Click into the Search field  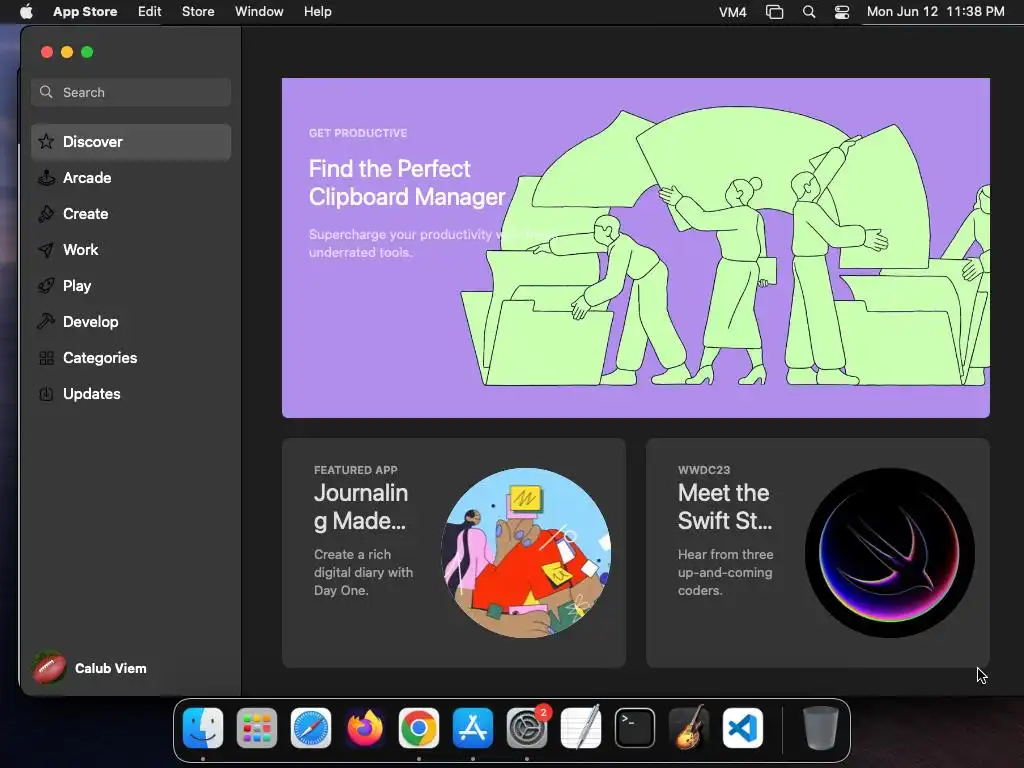point(131,92)
